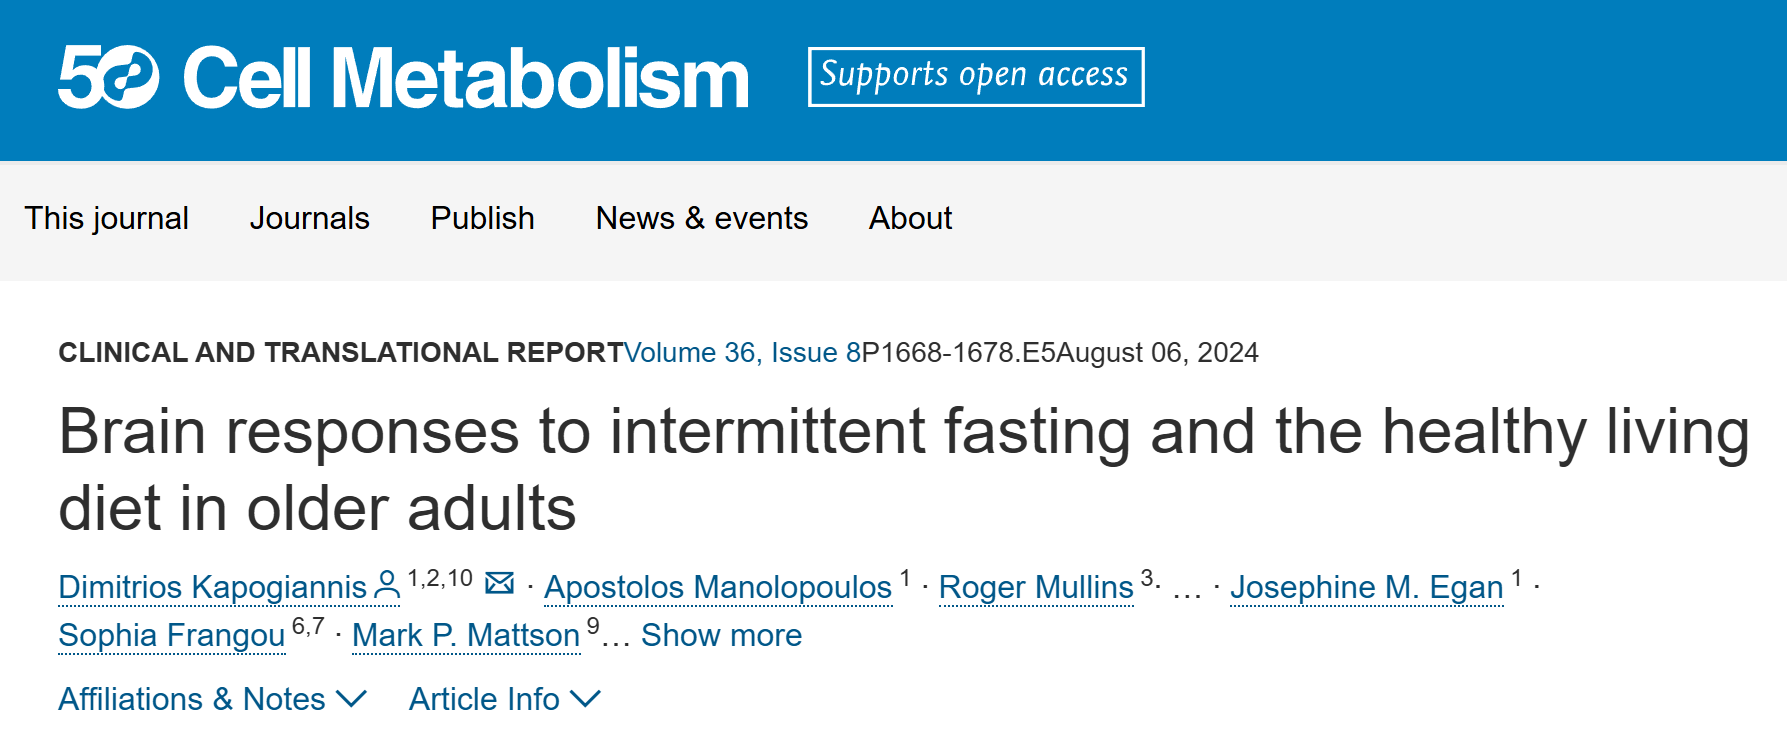Select the Publish menu item

coord(482,218)
